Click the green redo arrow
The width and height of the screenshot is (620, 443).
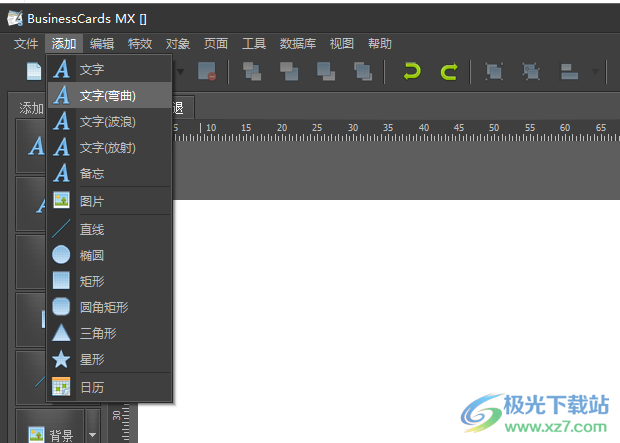pyautogui.click(x=449, y=72)
